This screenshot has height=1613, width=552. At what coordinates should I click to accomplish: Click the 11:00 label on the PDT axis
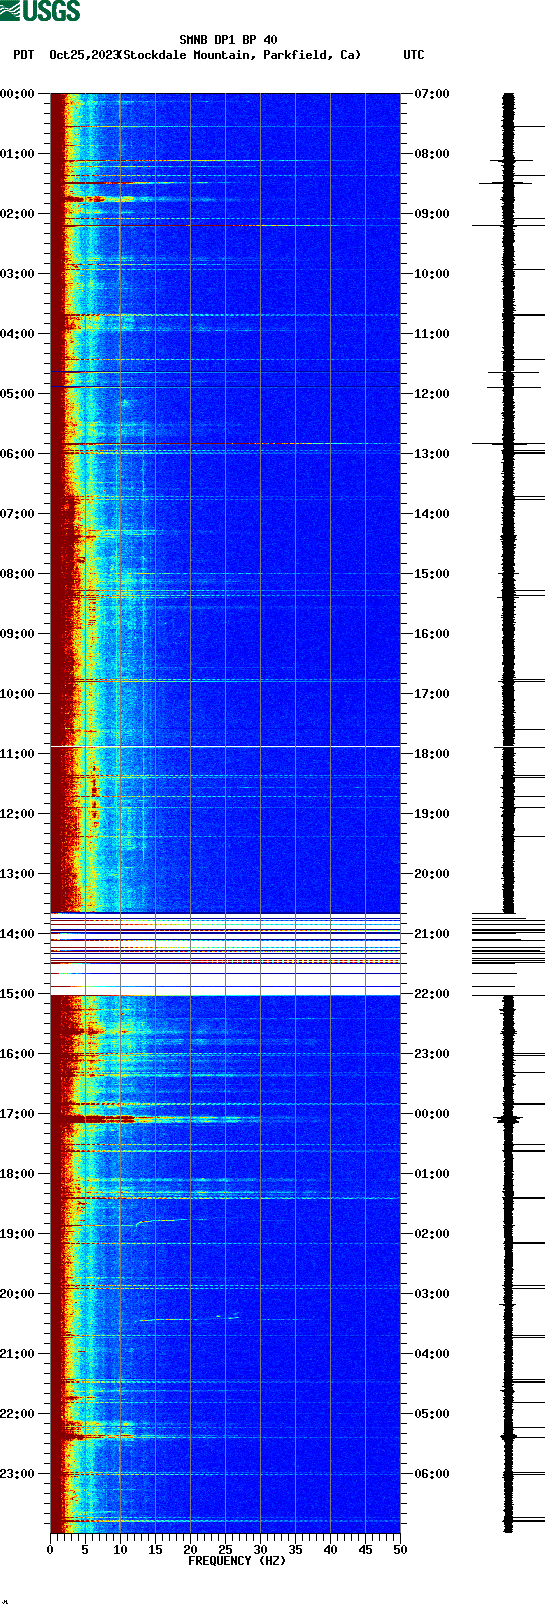[18, 754]
